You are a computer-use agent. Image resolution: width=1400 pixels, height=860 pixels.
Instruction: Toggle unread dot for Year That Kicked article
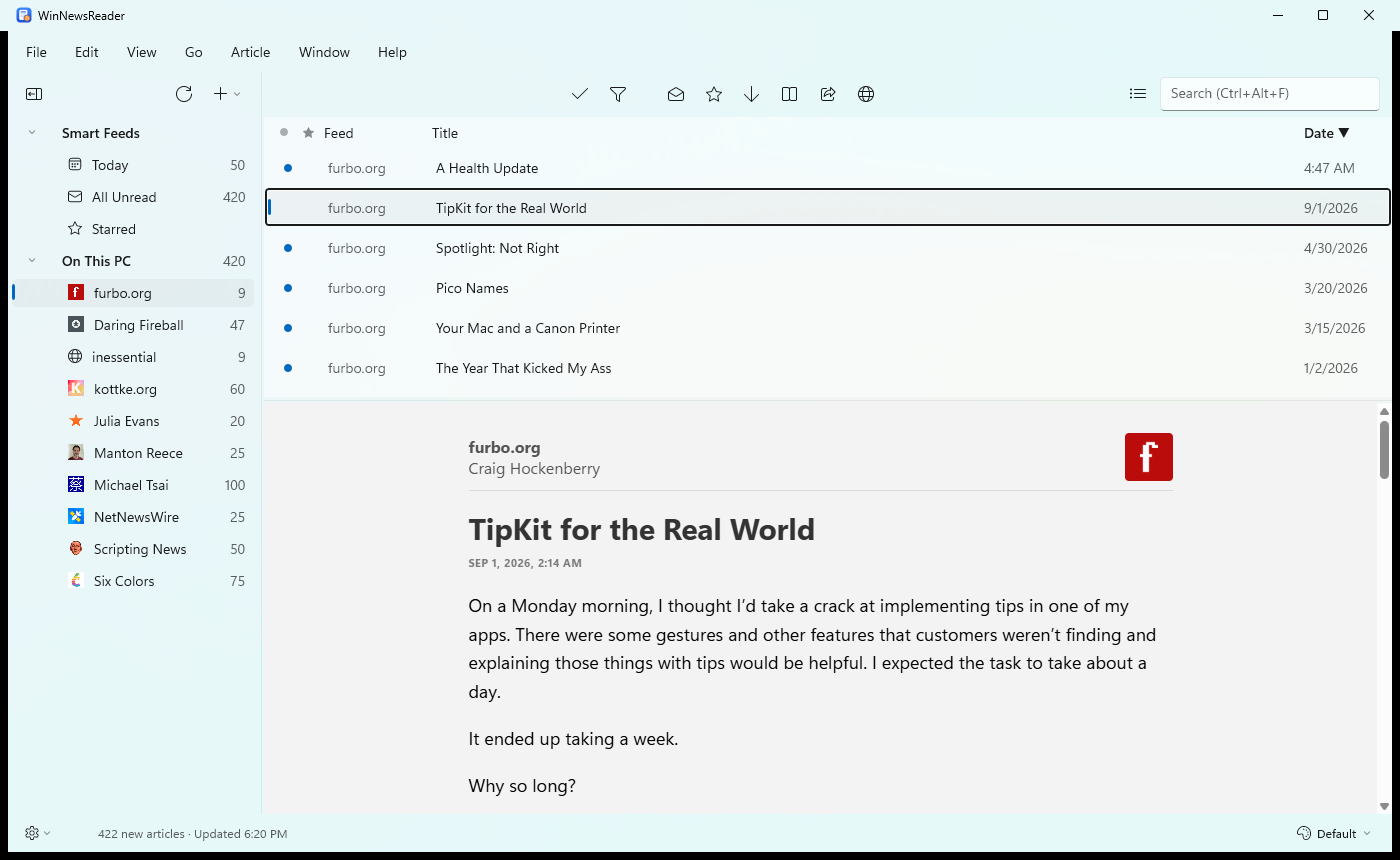(288, 368)
